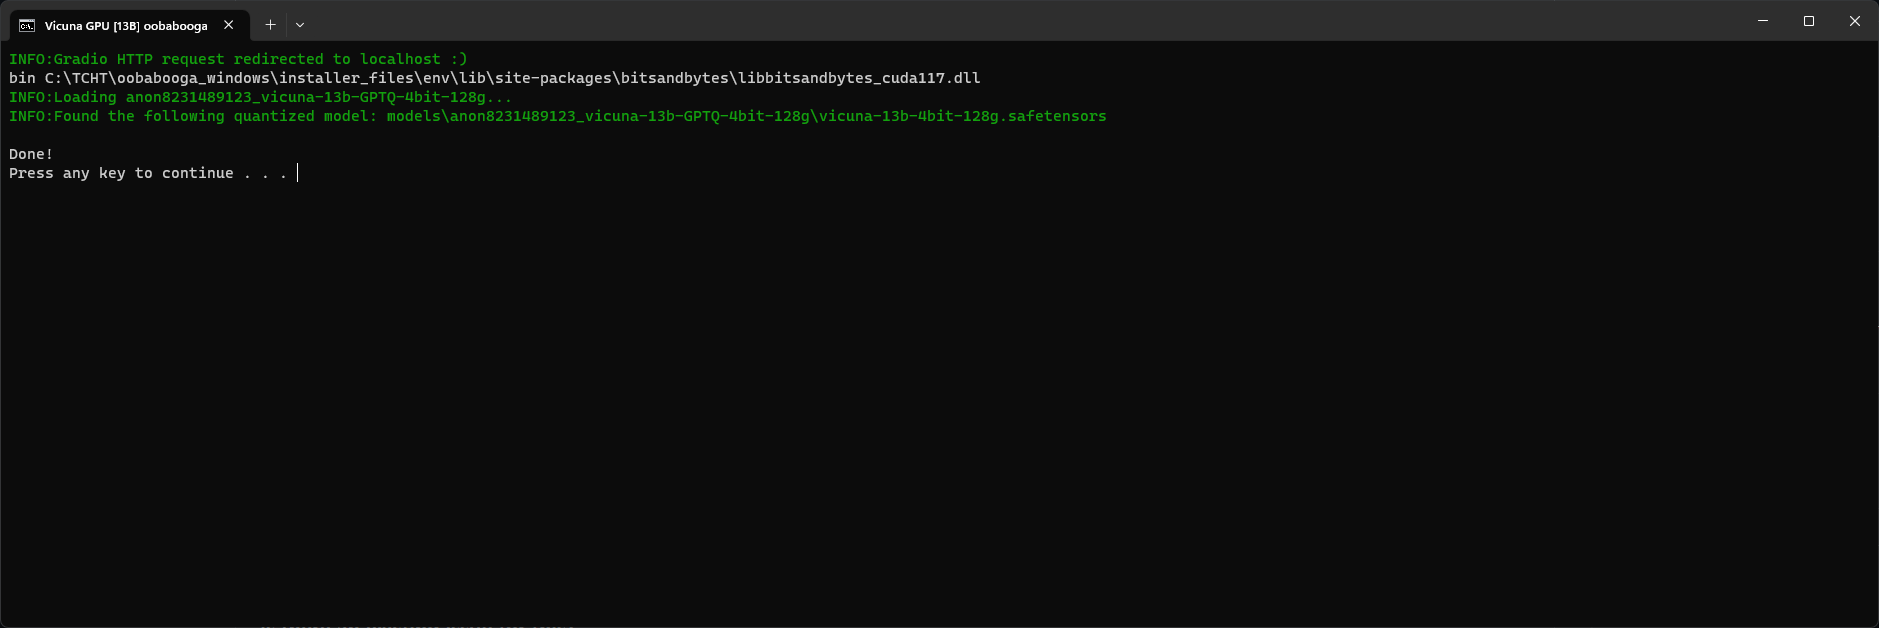
Task: Open the new tab plus button
Action: coord(270,24)
